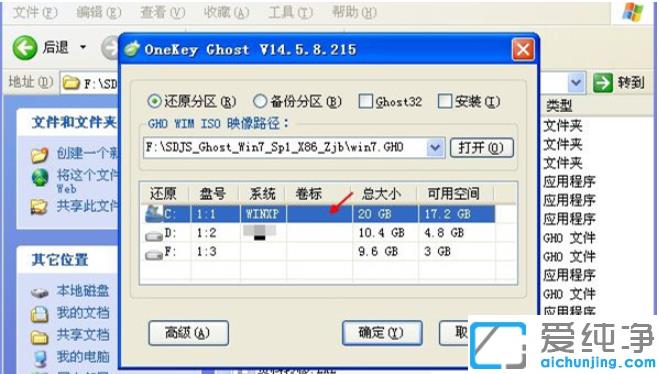
Task: Click the OneKey Ghost title bar icon
Action: tap(132, 49)
